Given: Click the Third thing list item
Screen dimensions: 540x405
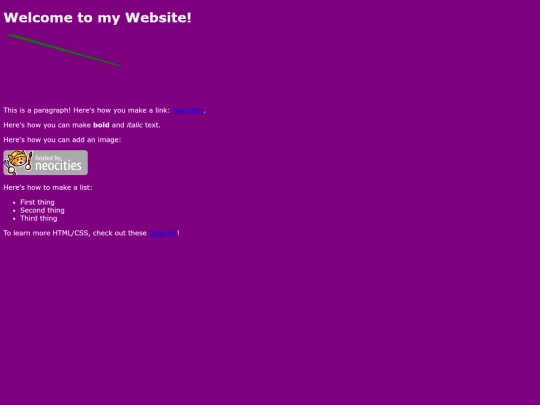Looking at the screenshot, I should coord(39,218).
